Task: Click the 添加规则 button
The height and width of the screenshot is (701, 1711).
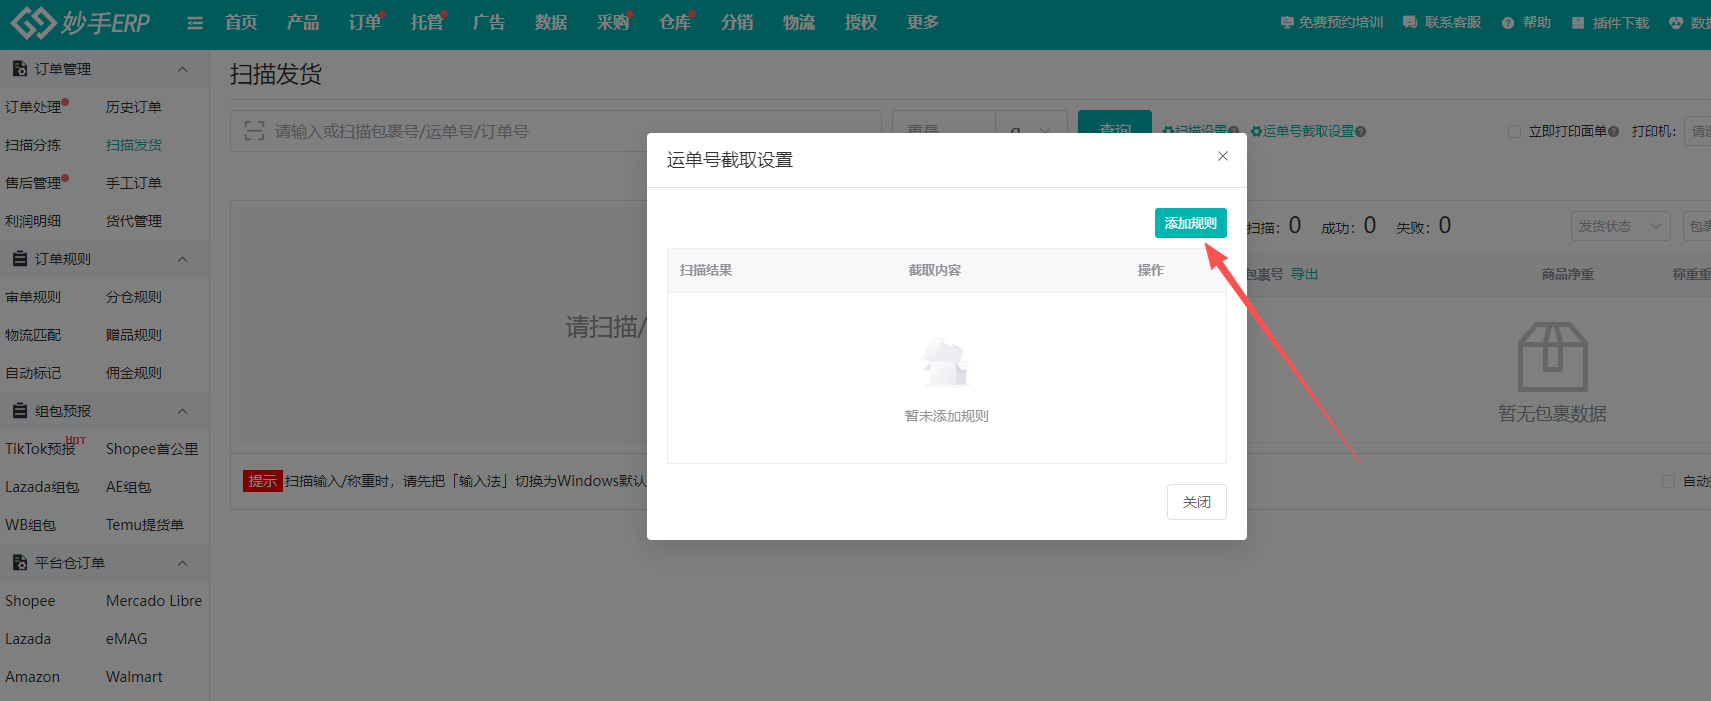Action: coord(1190,223)
